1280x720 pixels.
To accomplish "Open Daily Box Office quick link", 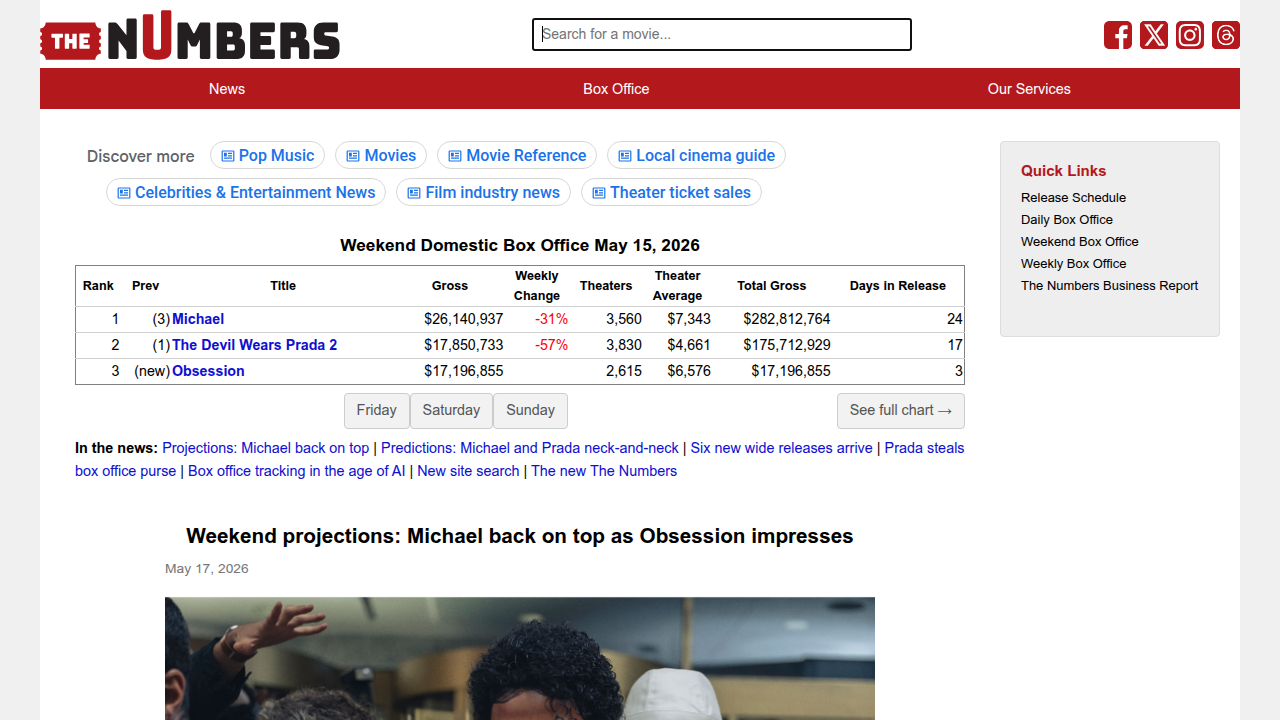I will (1067, 220).
